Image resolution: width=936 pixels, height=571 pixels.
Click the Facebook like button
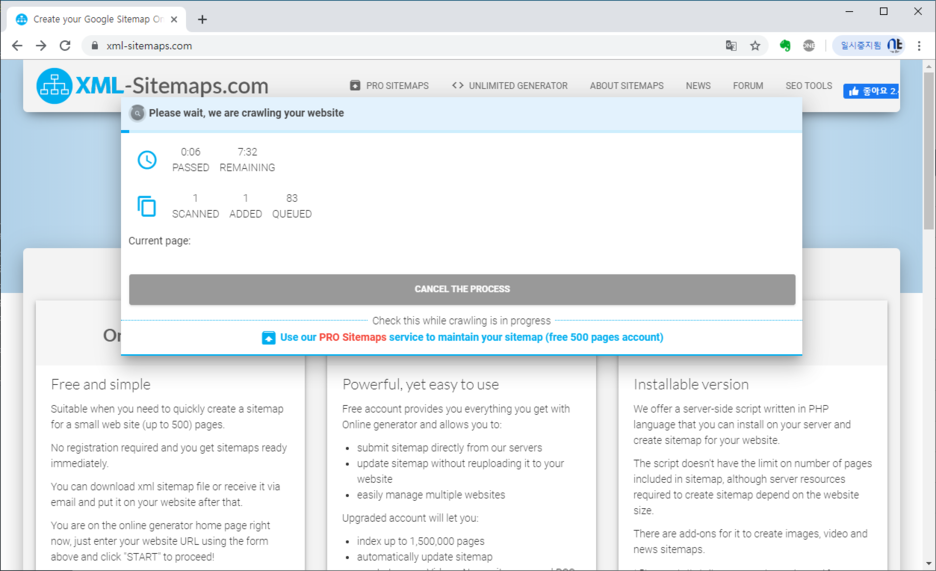(871, 91)
